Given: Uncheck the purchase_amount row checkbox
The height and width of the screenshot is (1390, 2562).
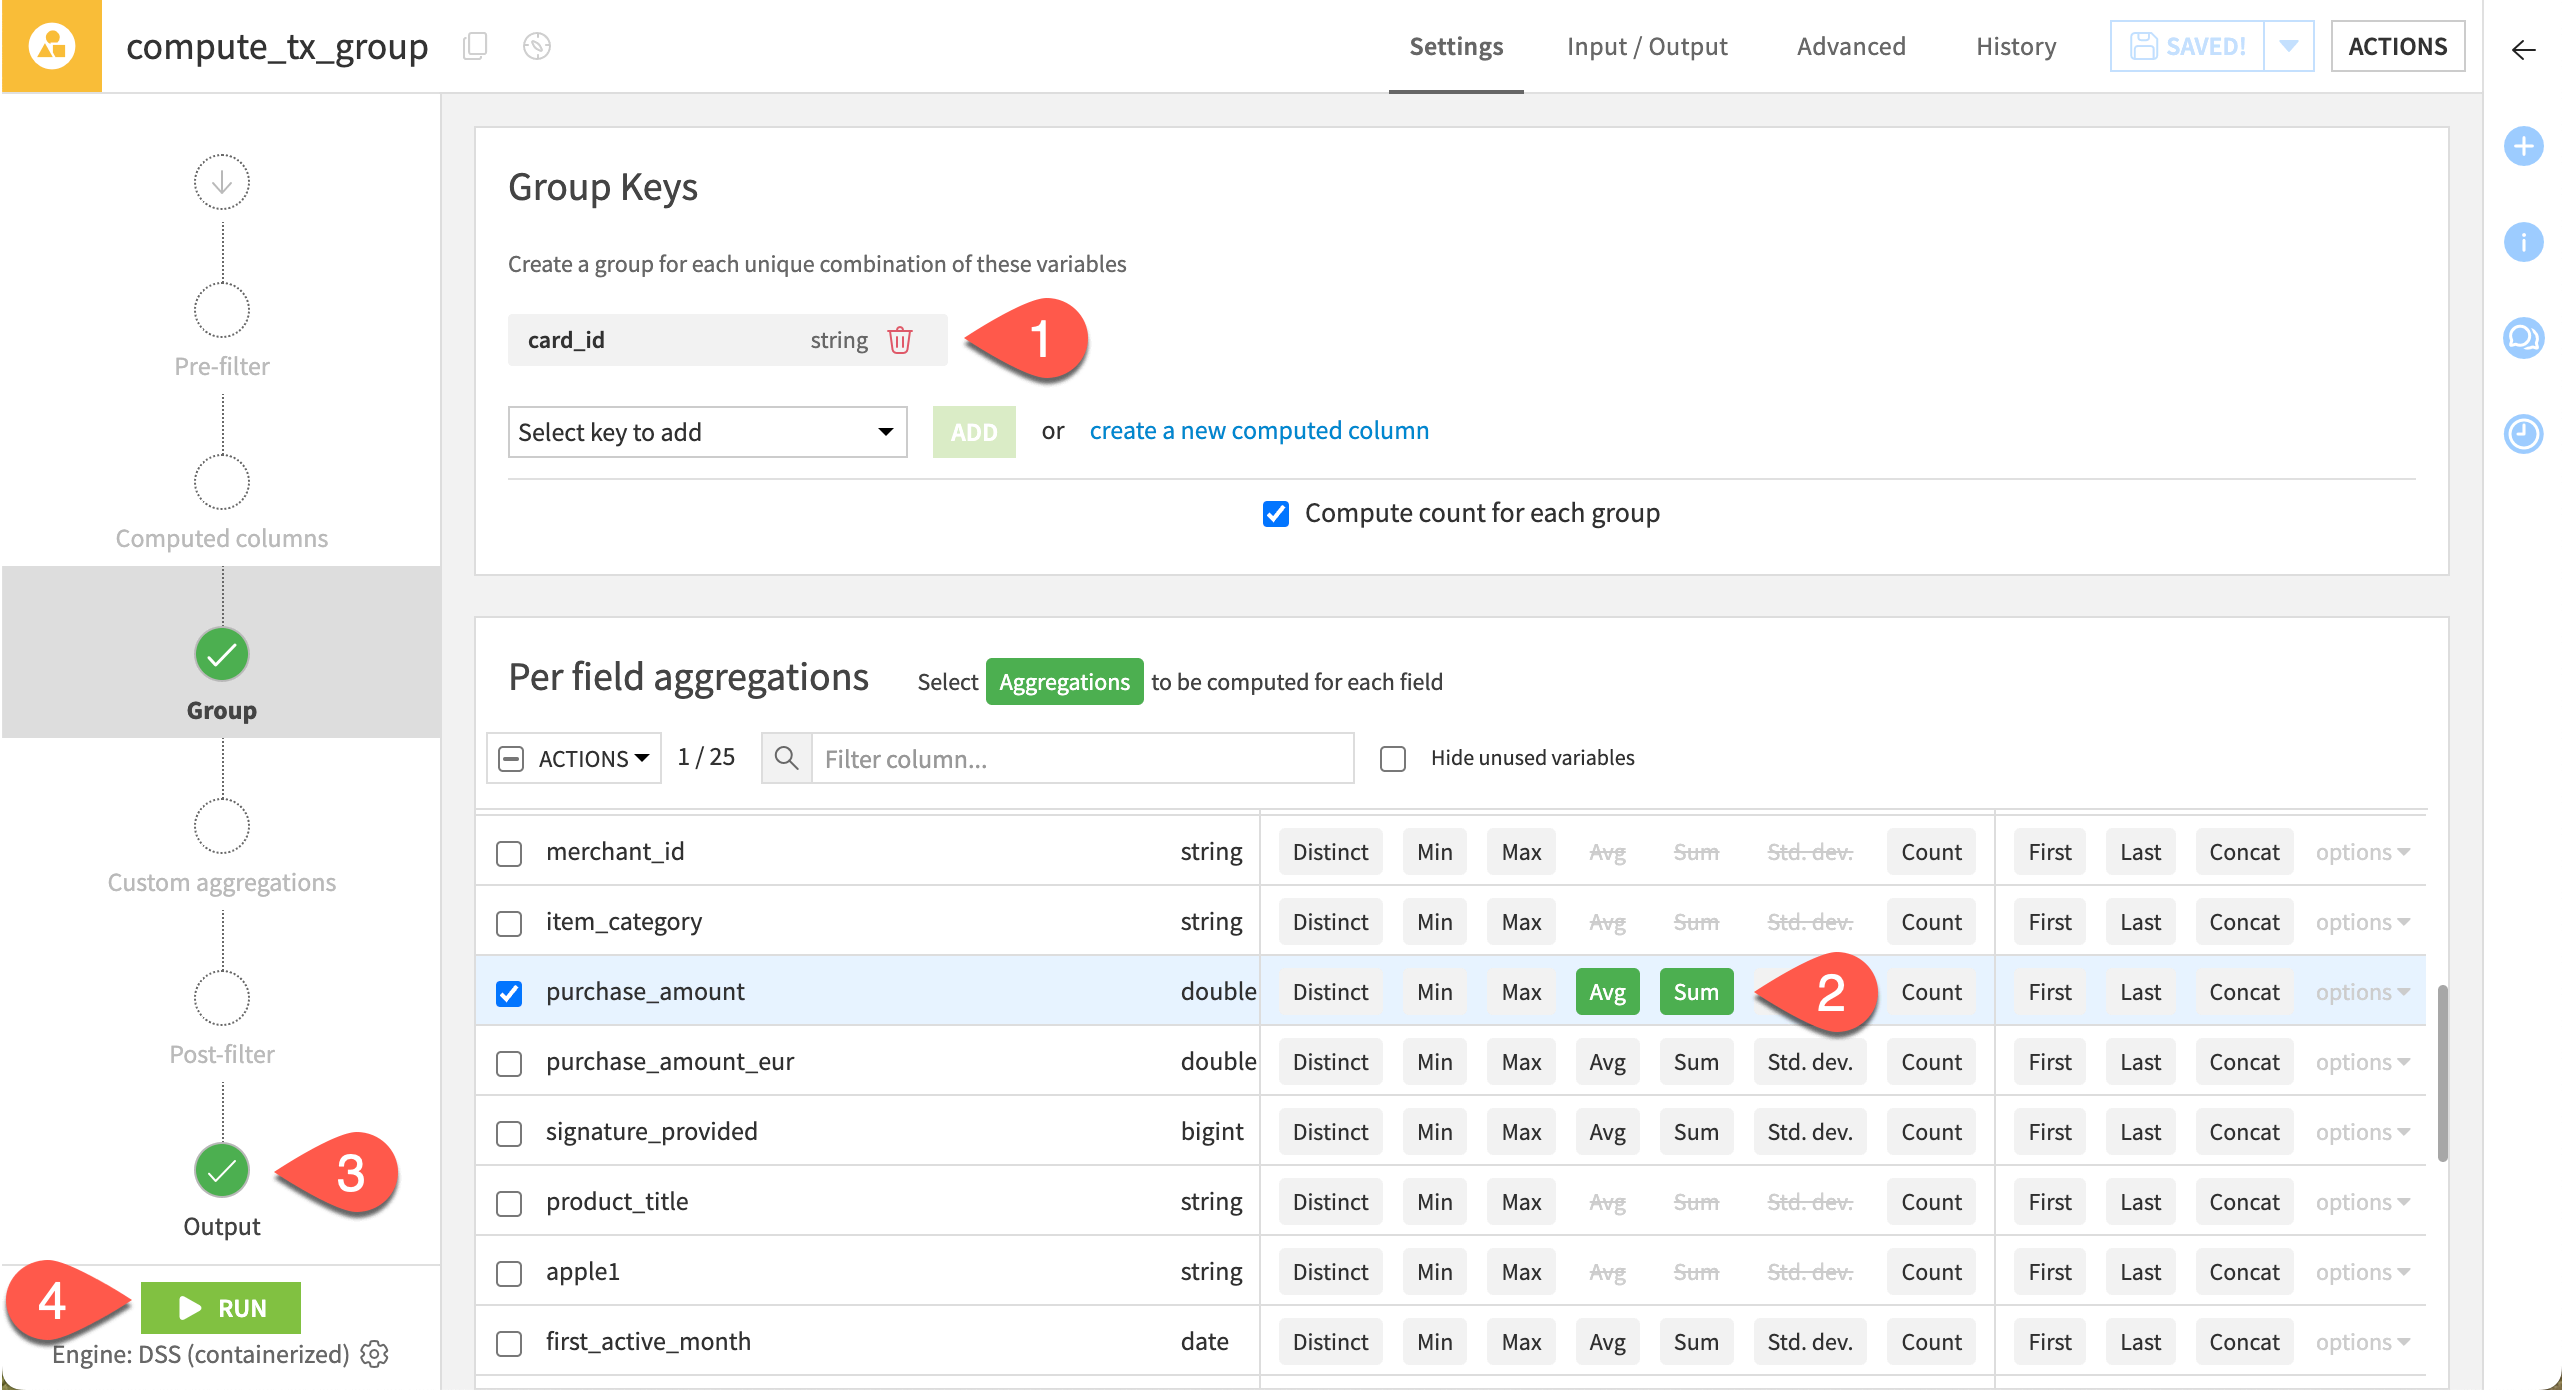Looking at the screenshot, I should coord(509,993).
